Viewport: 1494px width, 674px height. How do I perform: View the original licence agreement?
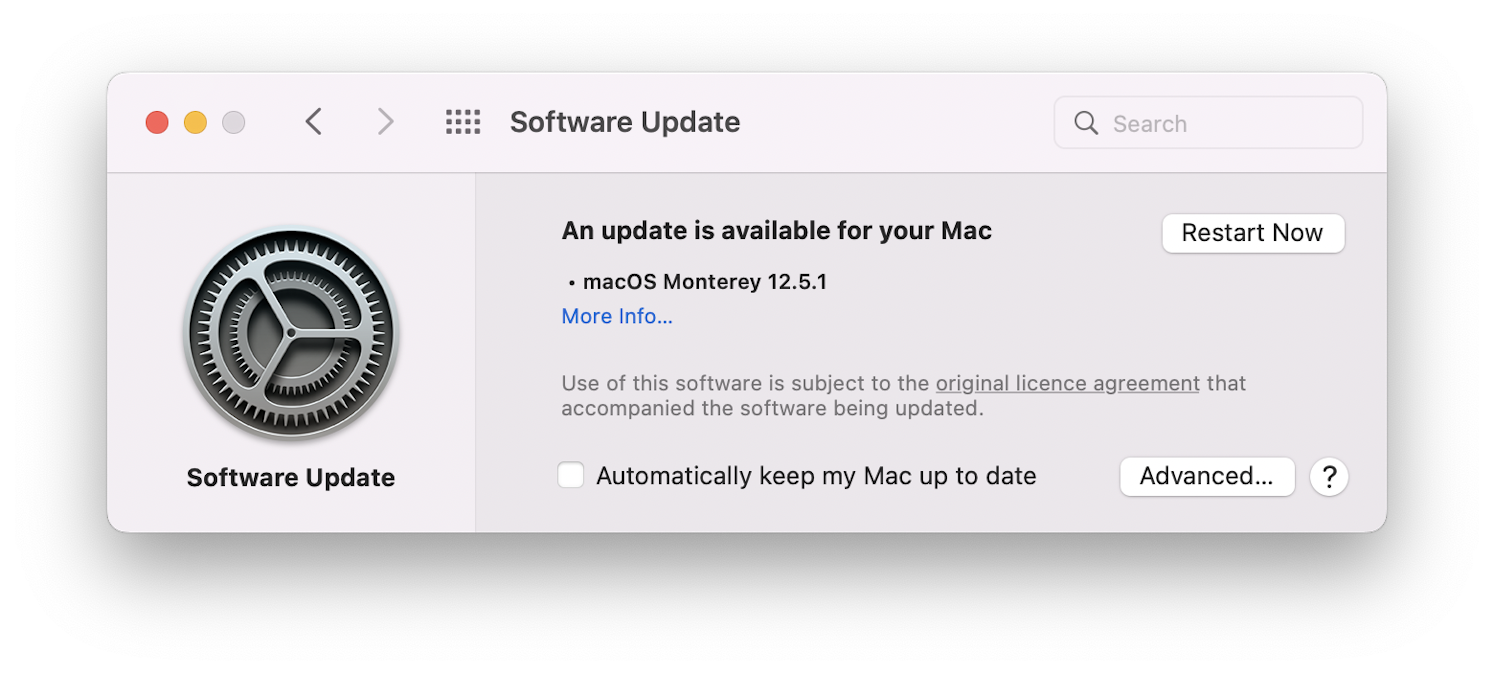[1066, 383]
